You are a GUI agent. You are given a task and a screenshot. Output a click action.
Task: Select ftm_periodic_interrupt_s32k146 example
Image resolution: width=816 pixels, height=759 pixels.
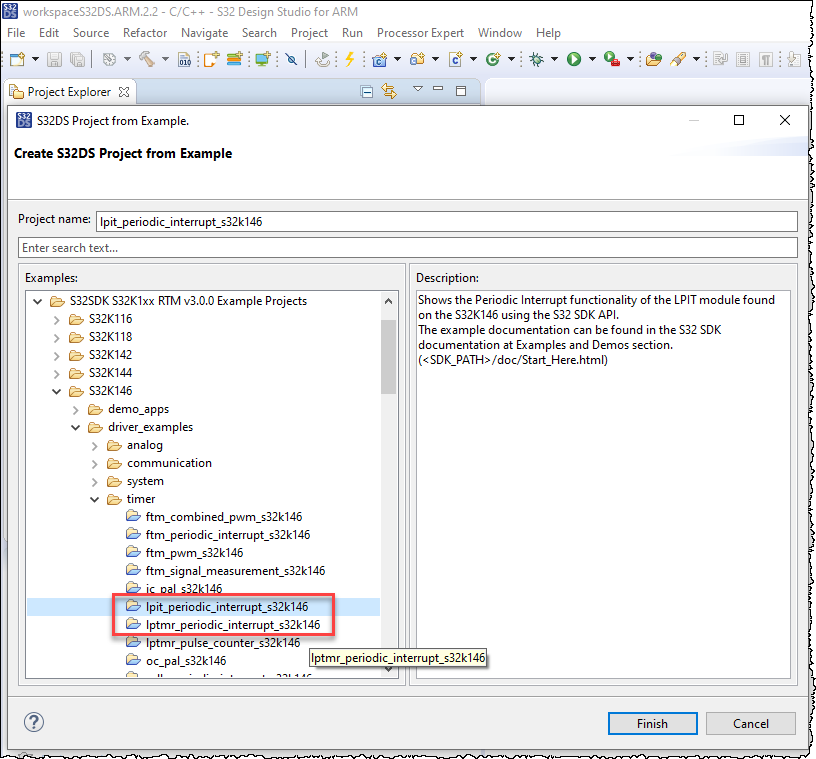click(228, 535)
